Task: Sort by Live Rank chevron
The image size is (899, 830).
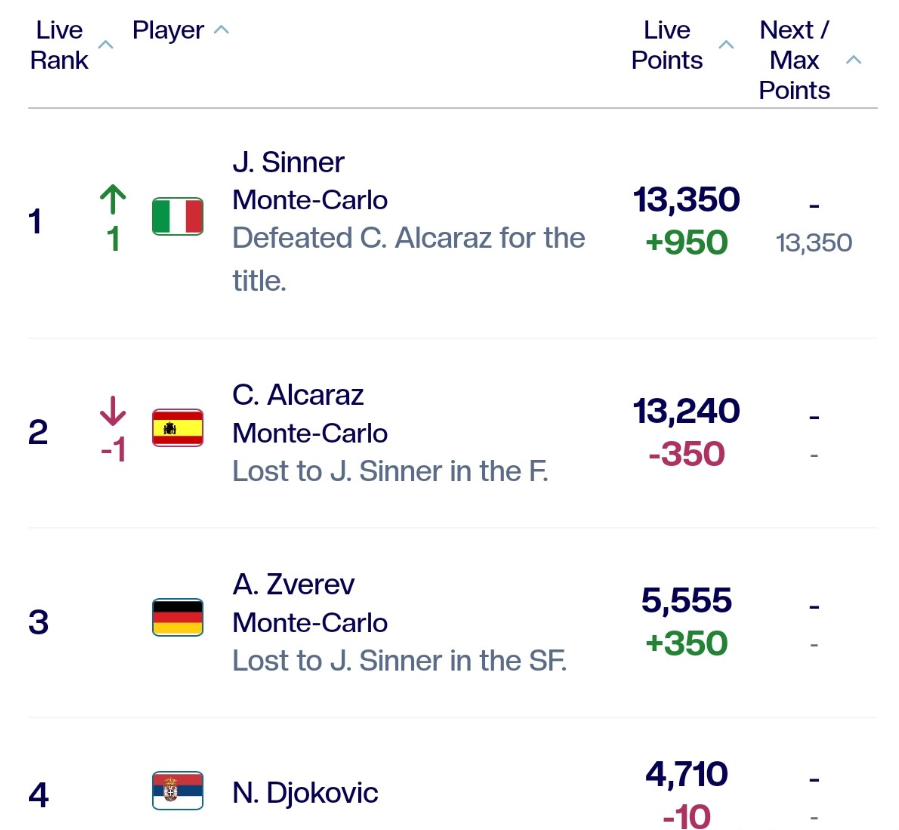Action: [x=107, y=45]
